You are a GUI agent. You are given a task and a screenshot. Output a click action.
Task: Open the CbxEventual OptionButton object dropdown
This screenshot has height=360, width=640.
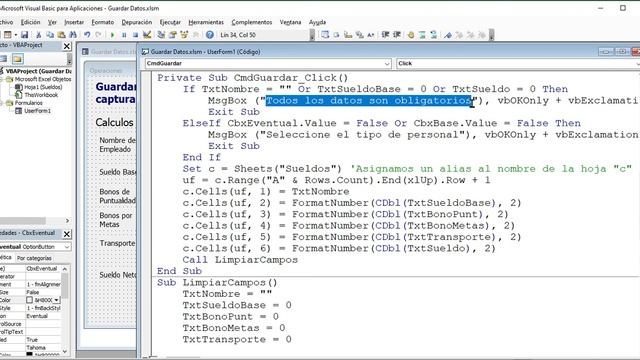pos(67,247)
